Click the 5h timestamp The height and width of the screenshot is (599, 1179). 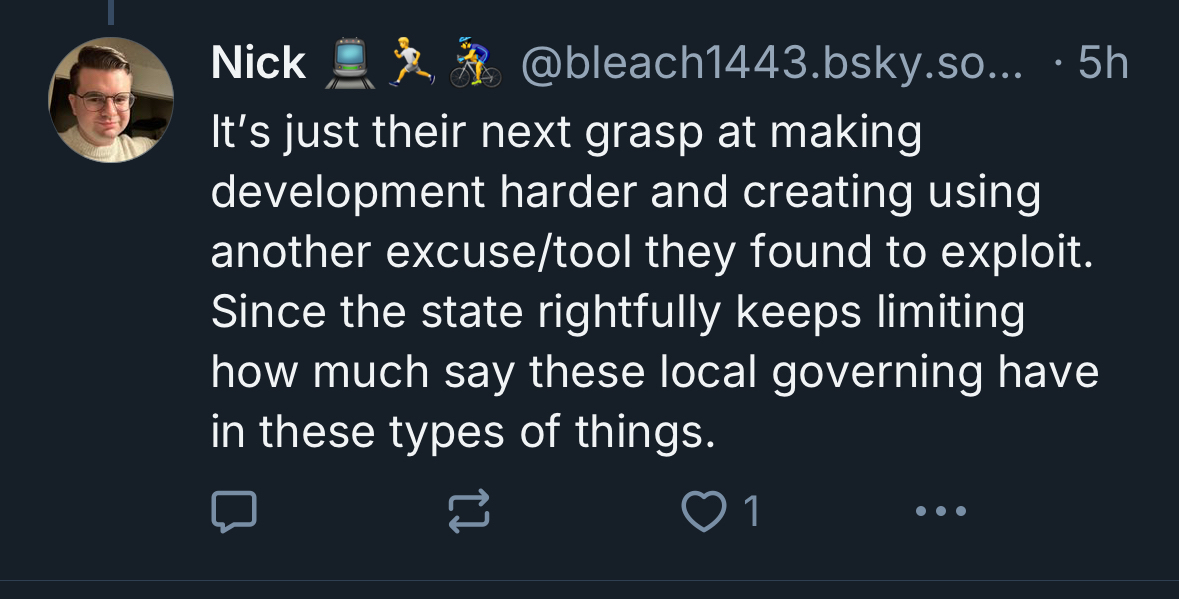(1104, 64)
